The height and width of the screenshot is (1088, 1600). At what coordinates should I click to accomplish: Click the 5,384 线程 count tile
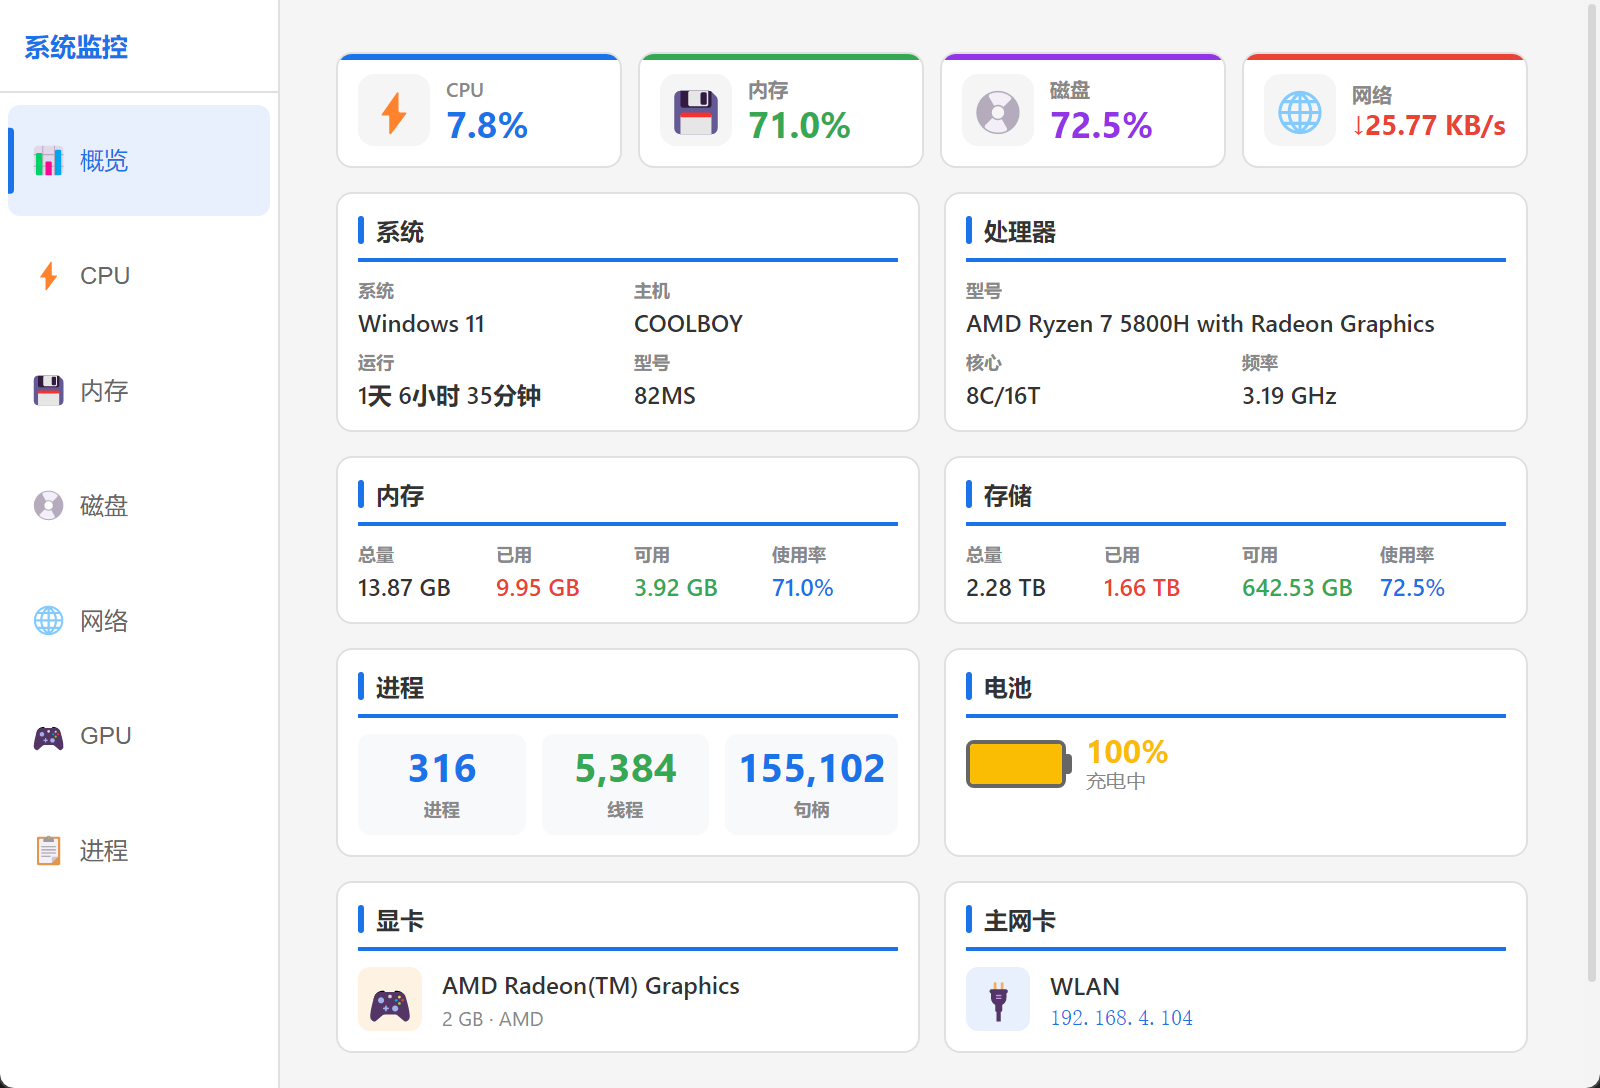click(x=625, y=784)
